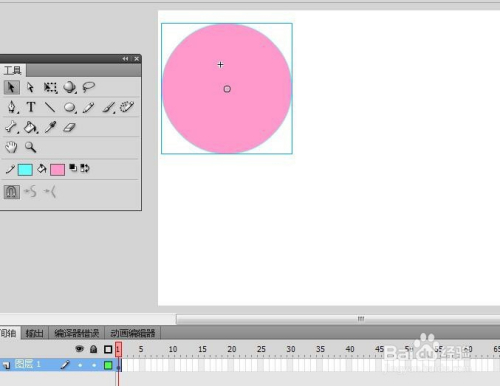Select the Subselection tool

(30, 87)
